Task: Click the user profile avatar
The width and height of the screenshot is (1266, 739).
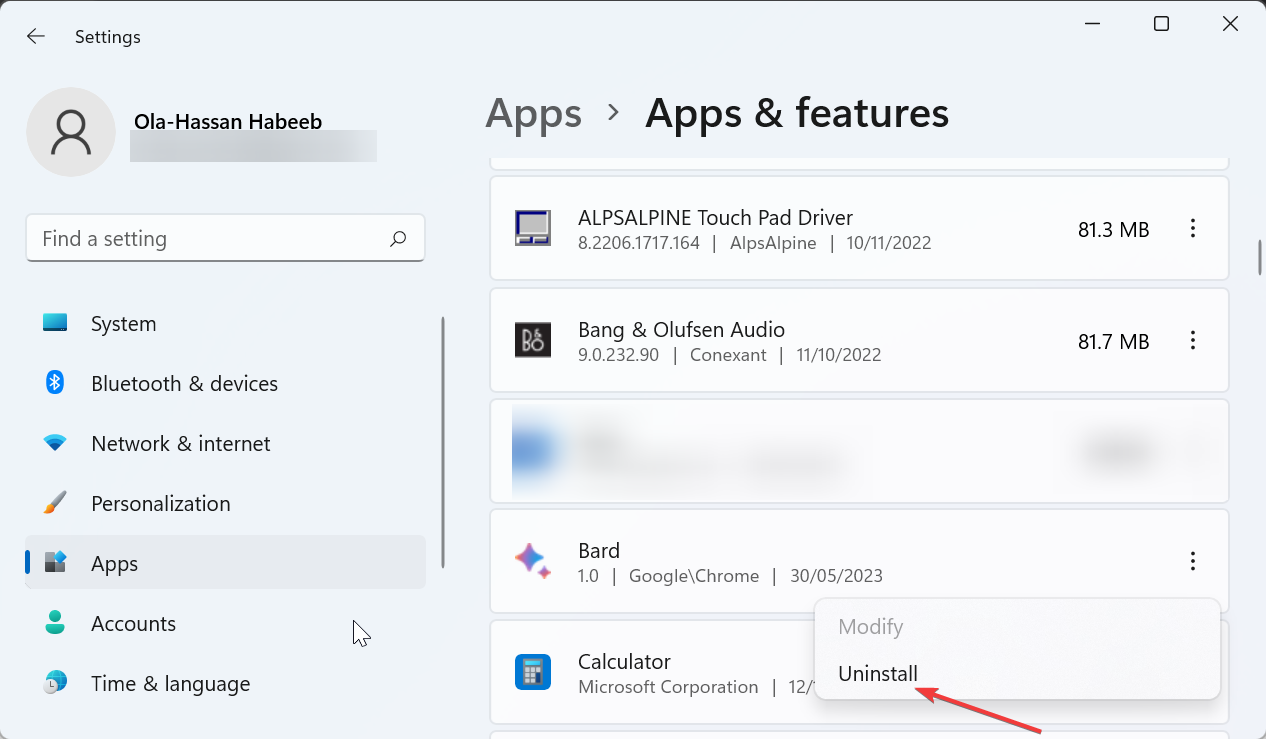Action: click(x=71, y=132)
